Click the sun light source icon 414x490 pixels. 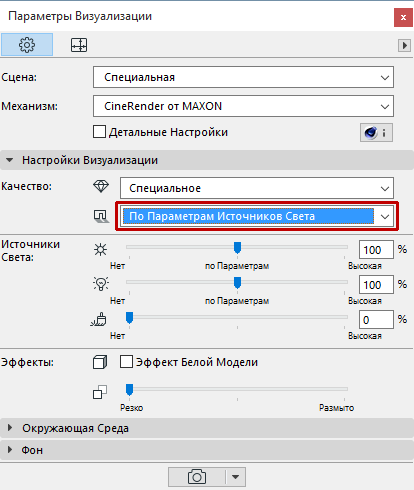click(100, 249)
